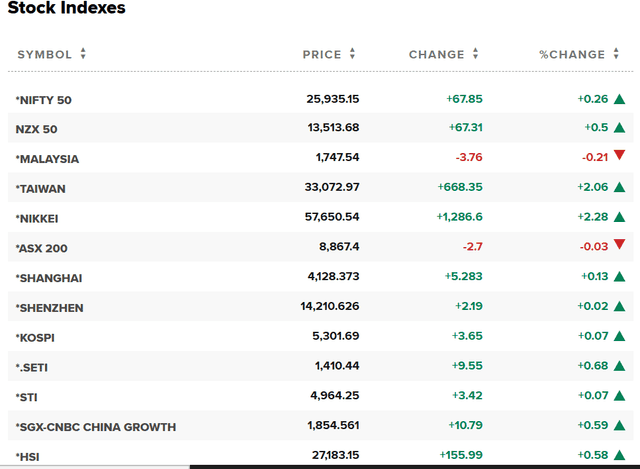Screen dimensions: 640x469
Task: Click the green up arrow for NIFTY 50
Action: pyautogui.click(x=620, y=99)
